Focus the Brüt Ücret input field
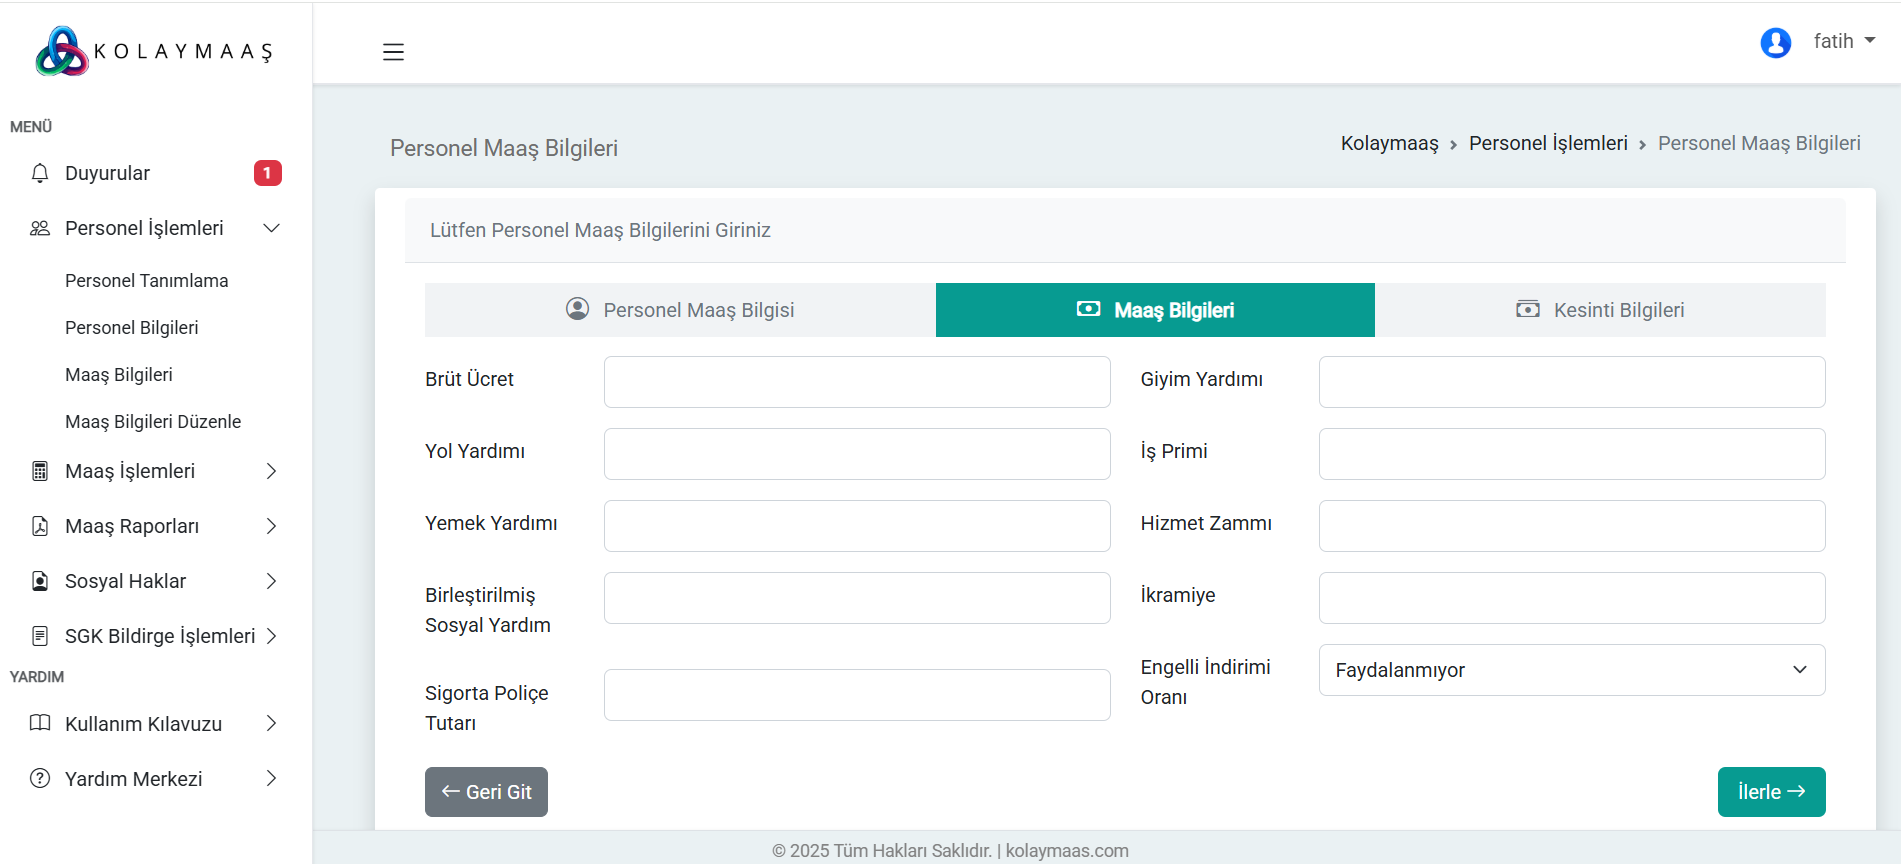The image size is (1901, 864). pyautogui.click(x=856, y=382)
